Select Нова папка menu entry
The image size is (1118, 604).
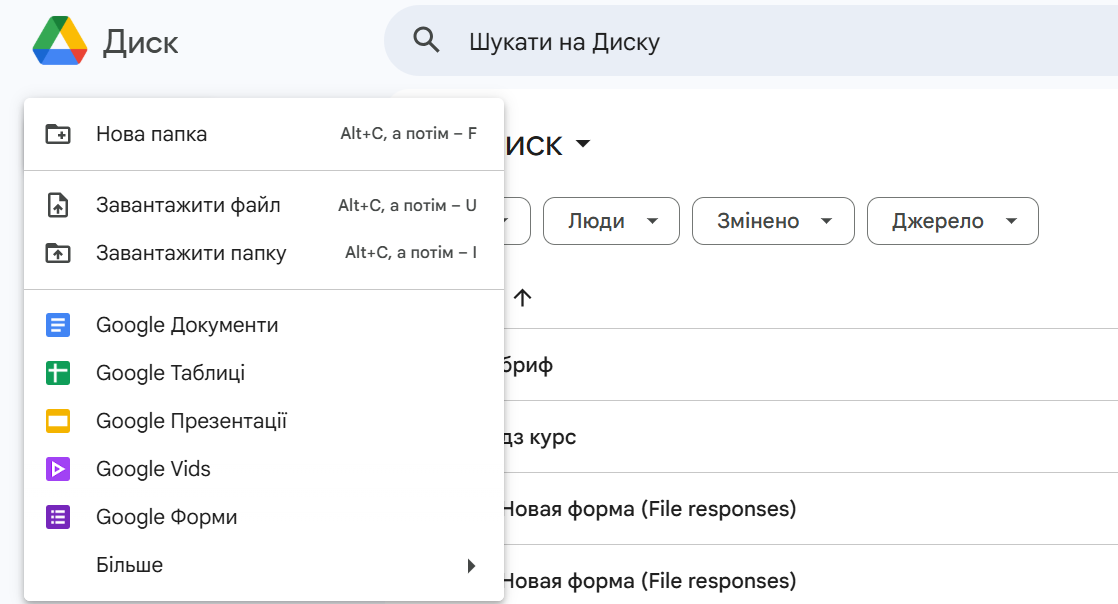pos(152,134)
